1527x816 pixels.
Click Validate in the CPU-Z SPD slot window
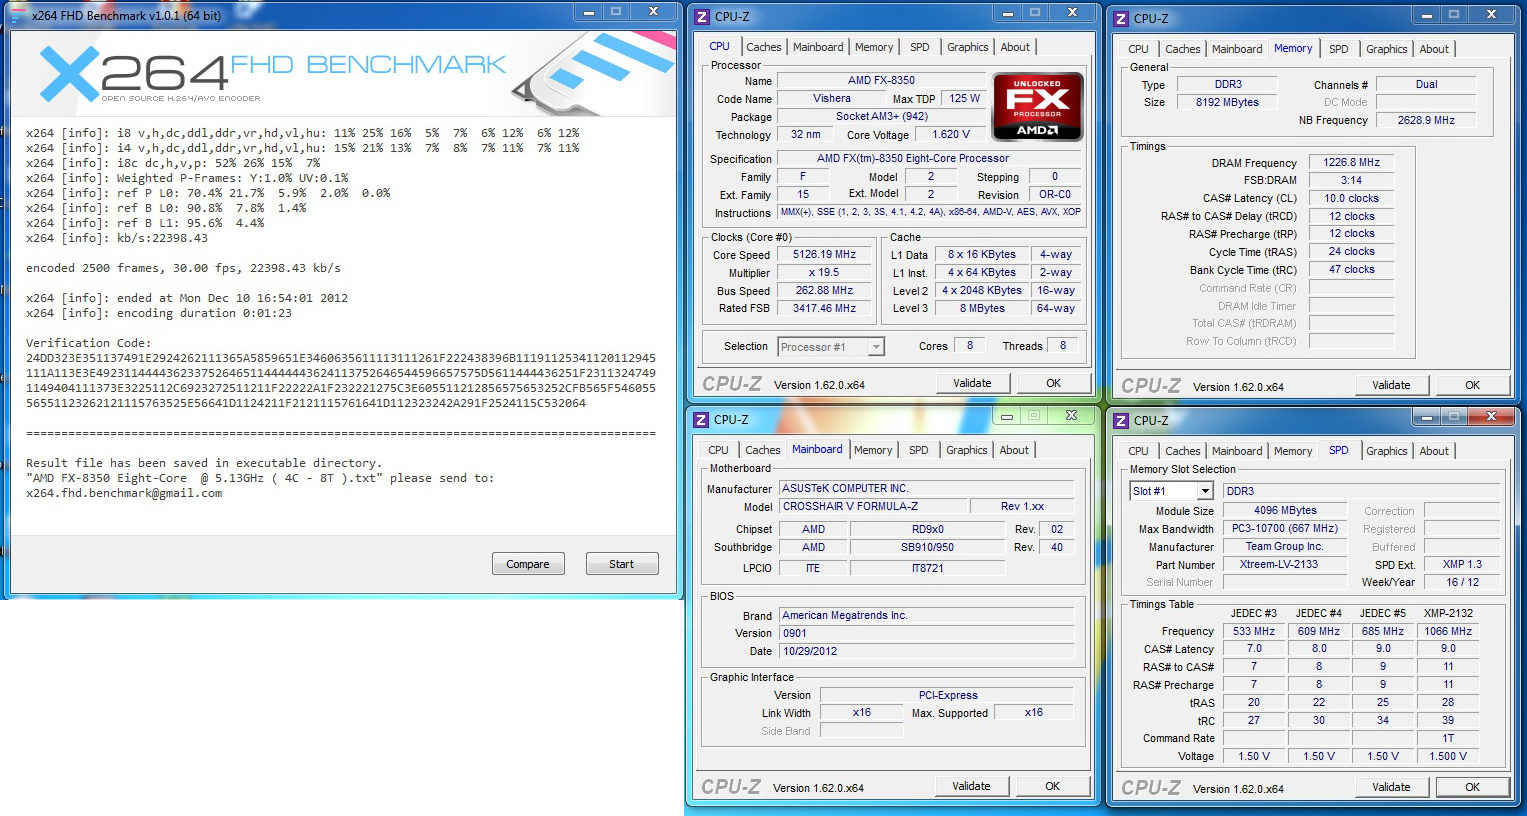click(1391, 787)
